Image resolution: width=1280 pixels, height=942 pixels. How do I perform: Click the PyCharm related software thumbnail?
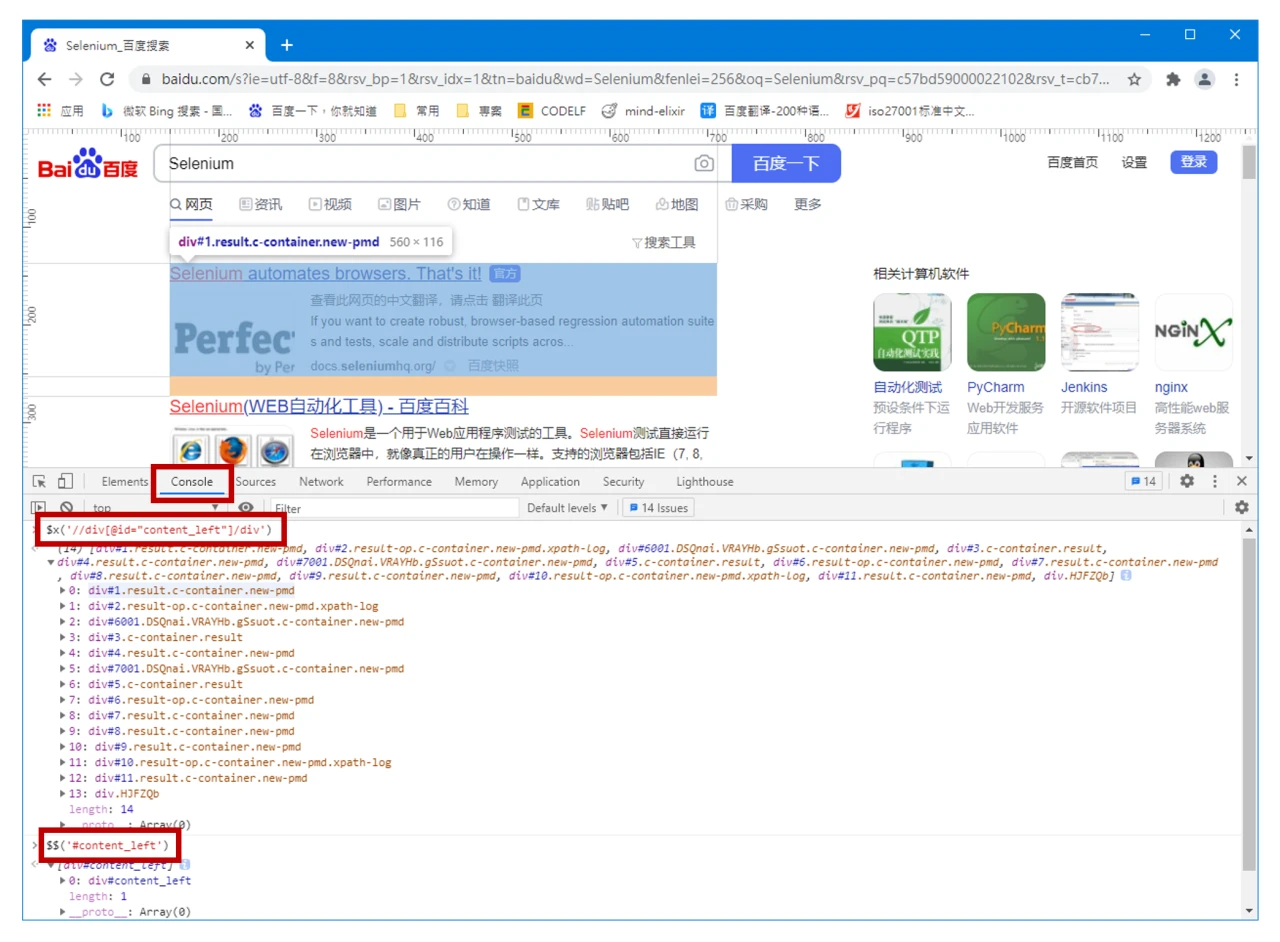(x=1006, y=332)
